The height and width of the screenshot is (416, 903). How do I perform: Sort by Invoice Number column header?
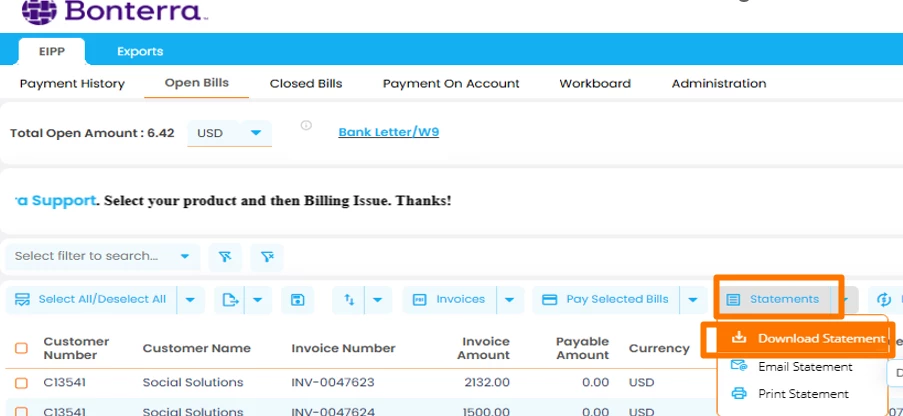[343, 349]
